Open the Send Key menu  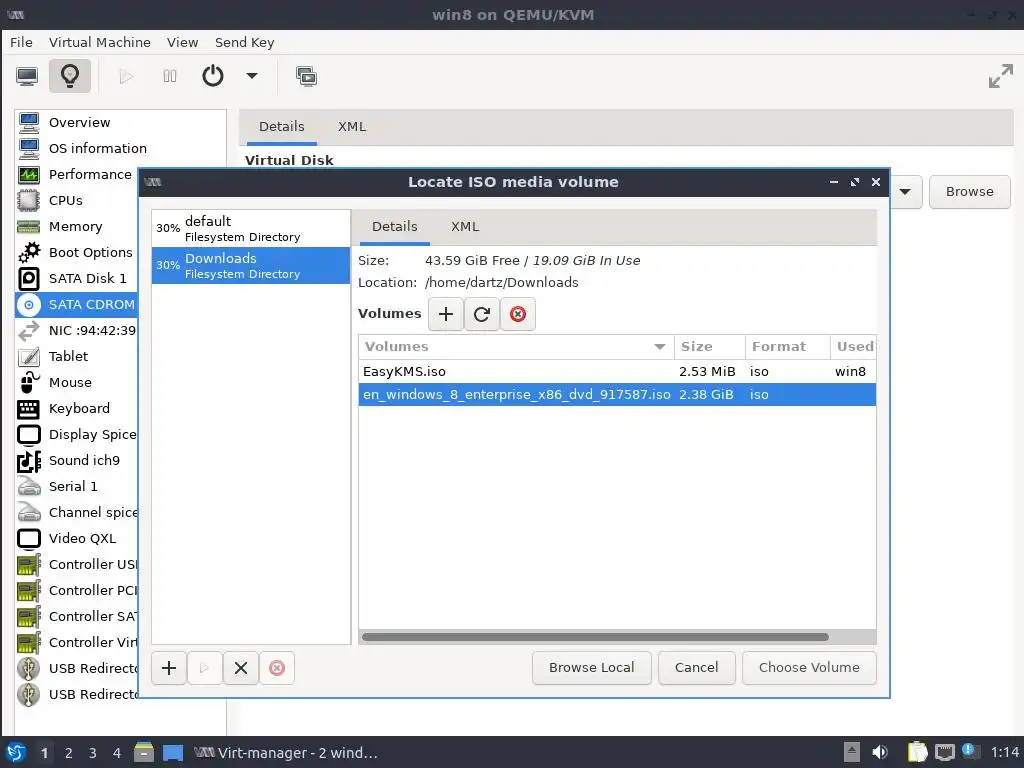(244, 42)
